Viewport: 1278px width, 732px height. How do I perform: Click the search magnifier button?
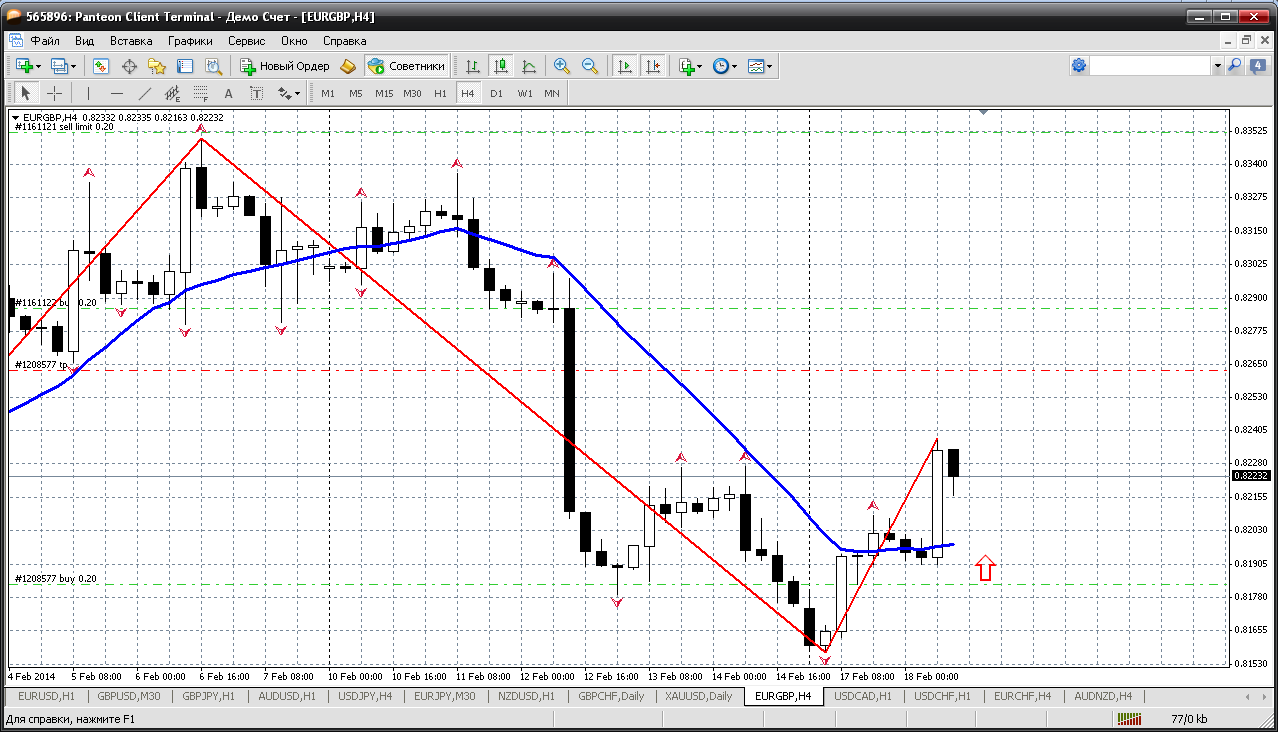click(1234, 65)
